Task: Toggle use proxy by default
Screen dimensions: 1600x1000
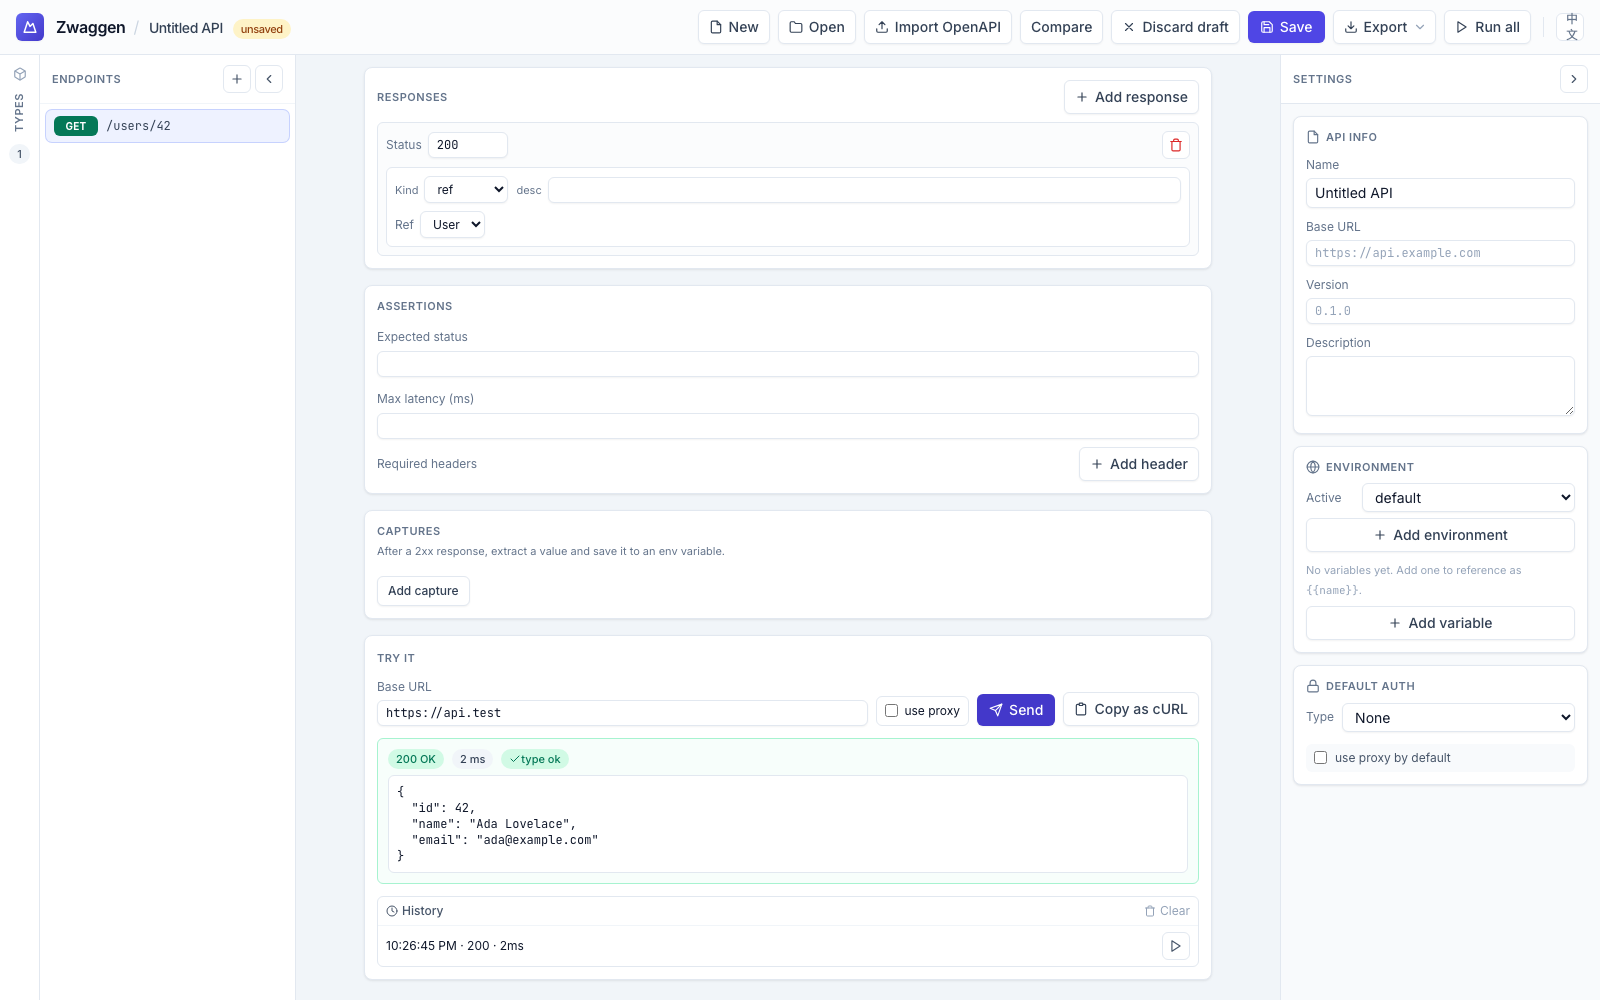Action: 1321,758
